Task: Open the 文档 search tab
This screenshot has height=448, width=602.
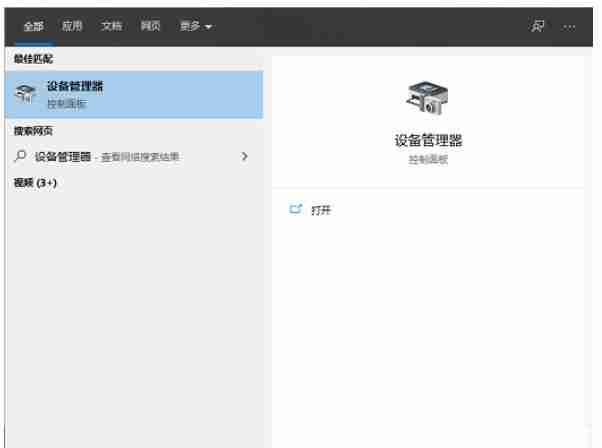Action: pyautogui.click(x=111, y=26)
